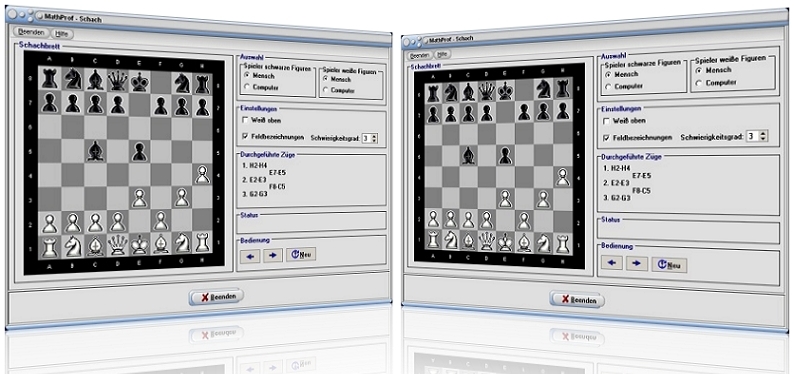The height and width of the screenshot is (374, 794).
Task: Toggle 'Weiß oben' checkbox in left window
Action: click(246, 120)
